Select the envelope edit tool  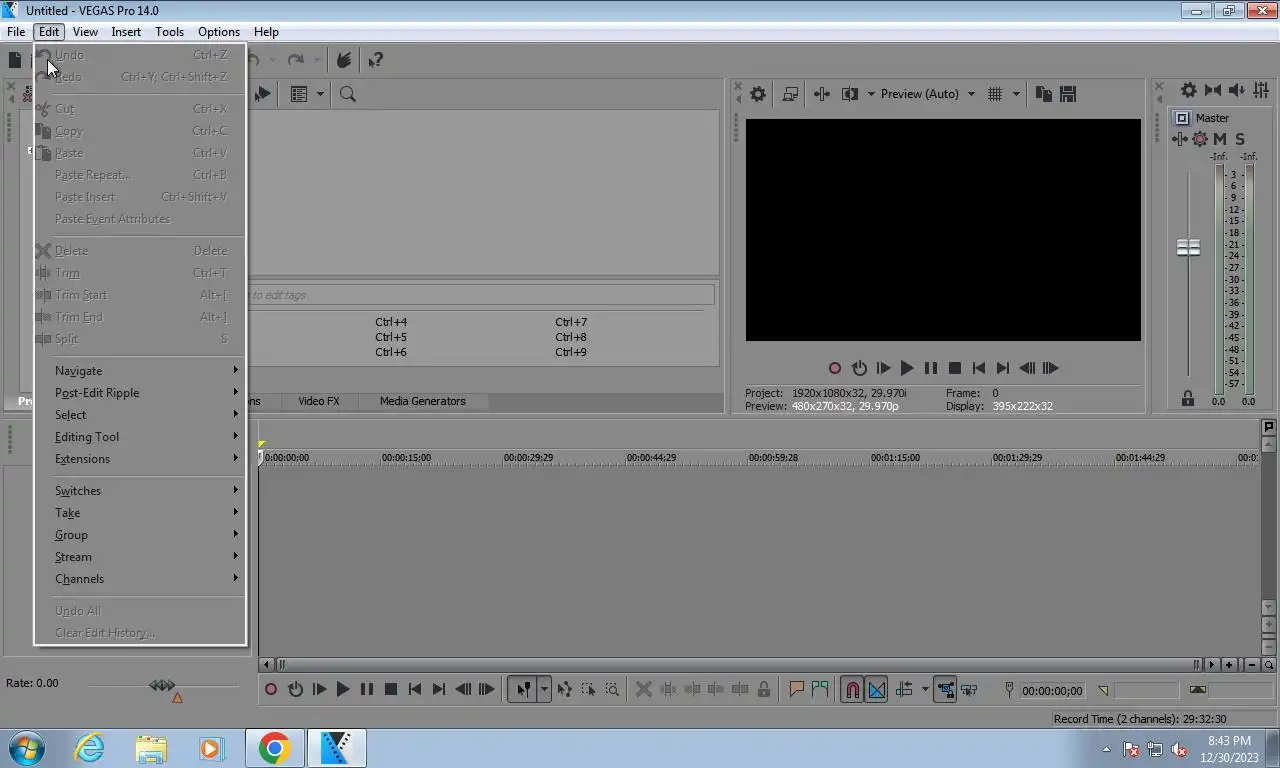[x=564, y=689]
